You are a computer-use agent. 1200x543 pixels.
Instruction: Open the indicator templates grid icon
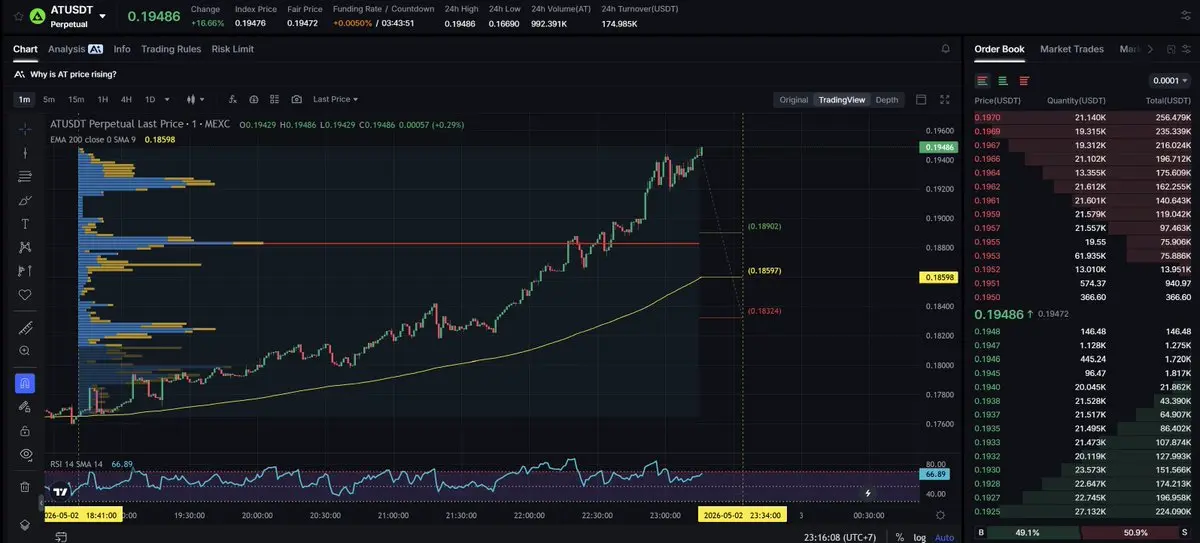tap(275, 99)
